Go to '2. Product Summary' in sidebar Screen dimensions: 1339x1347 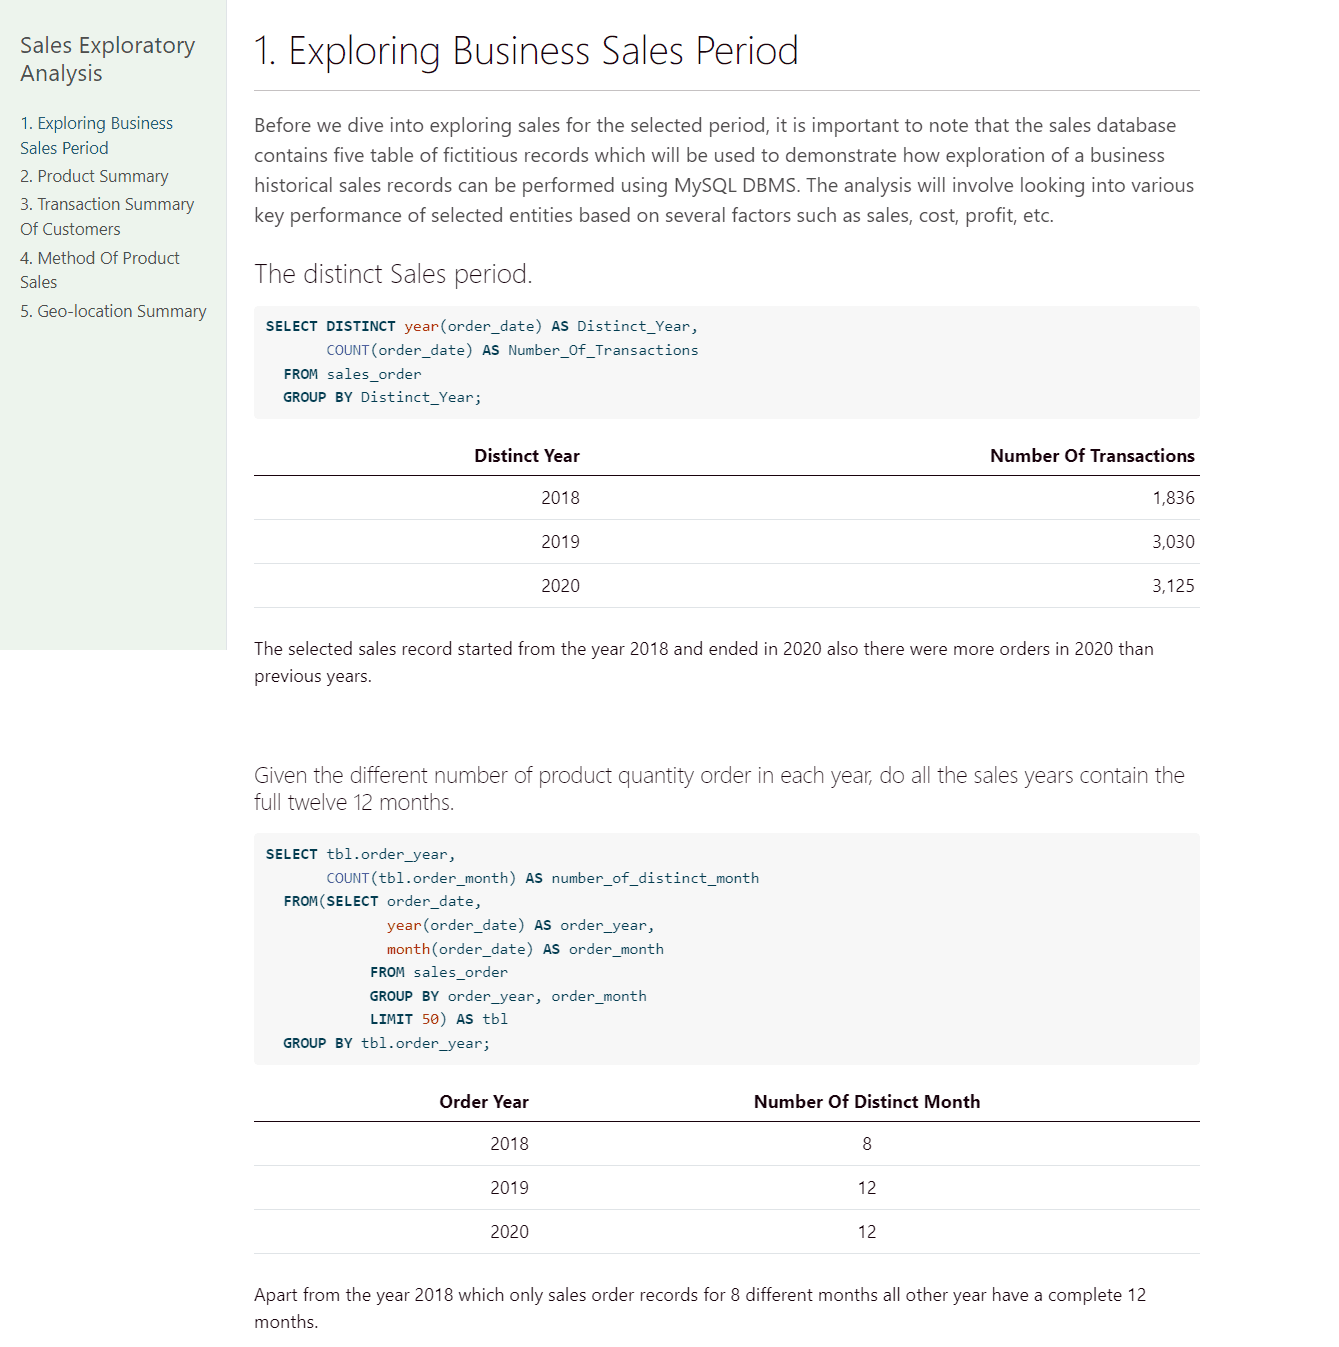click(x=94, y=176)
